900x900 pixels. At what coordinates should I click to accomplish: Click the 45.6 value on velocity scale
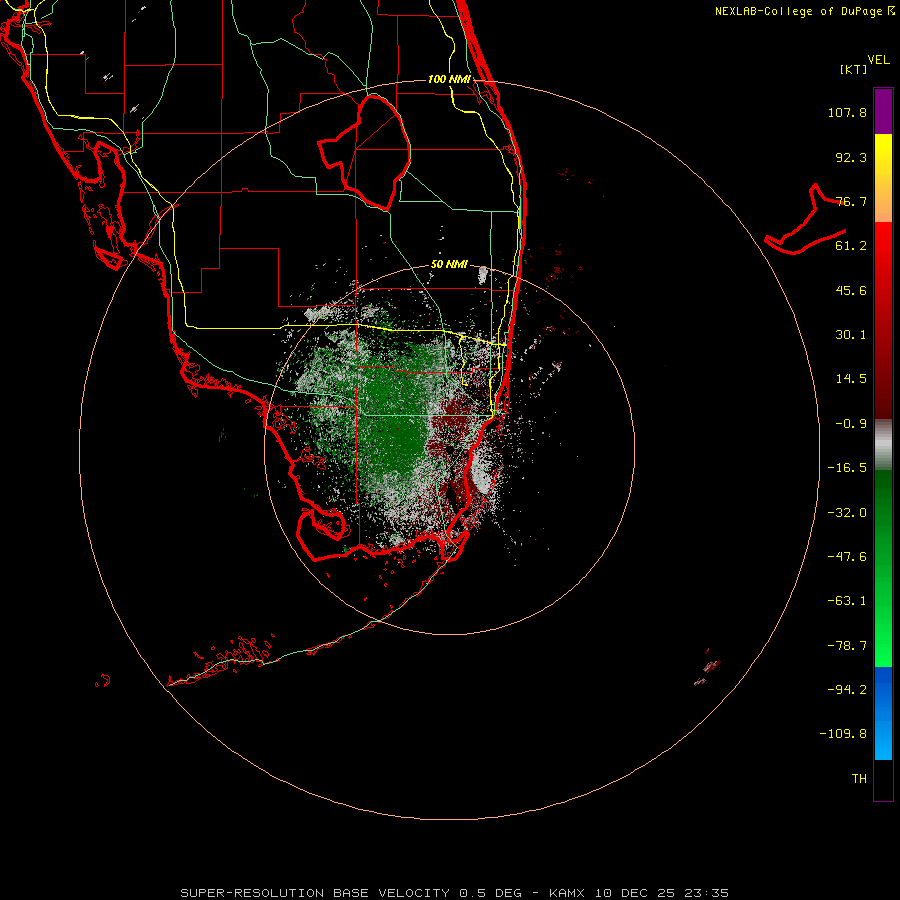coord(851,290)
